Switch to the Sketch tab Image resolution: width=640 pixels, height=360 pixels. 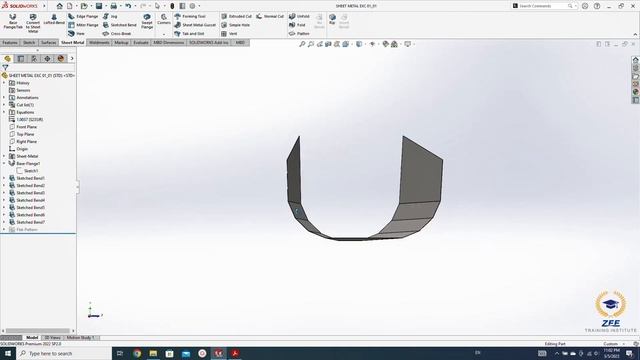(29, 42)
